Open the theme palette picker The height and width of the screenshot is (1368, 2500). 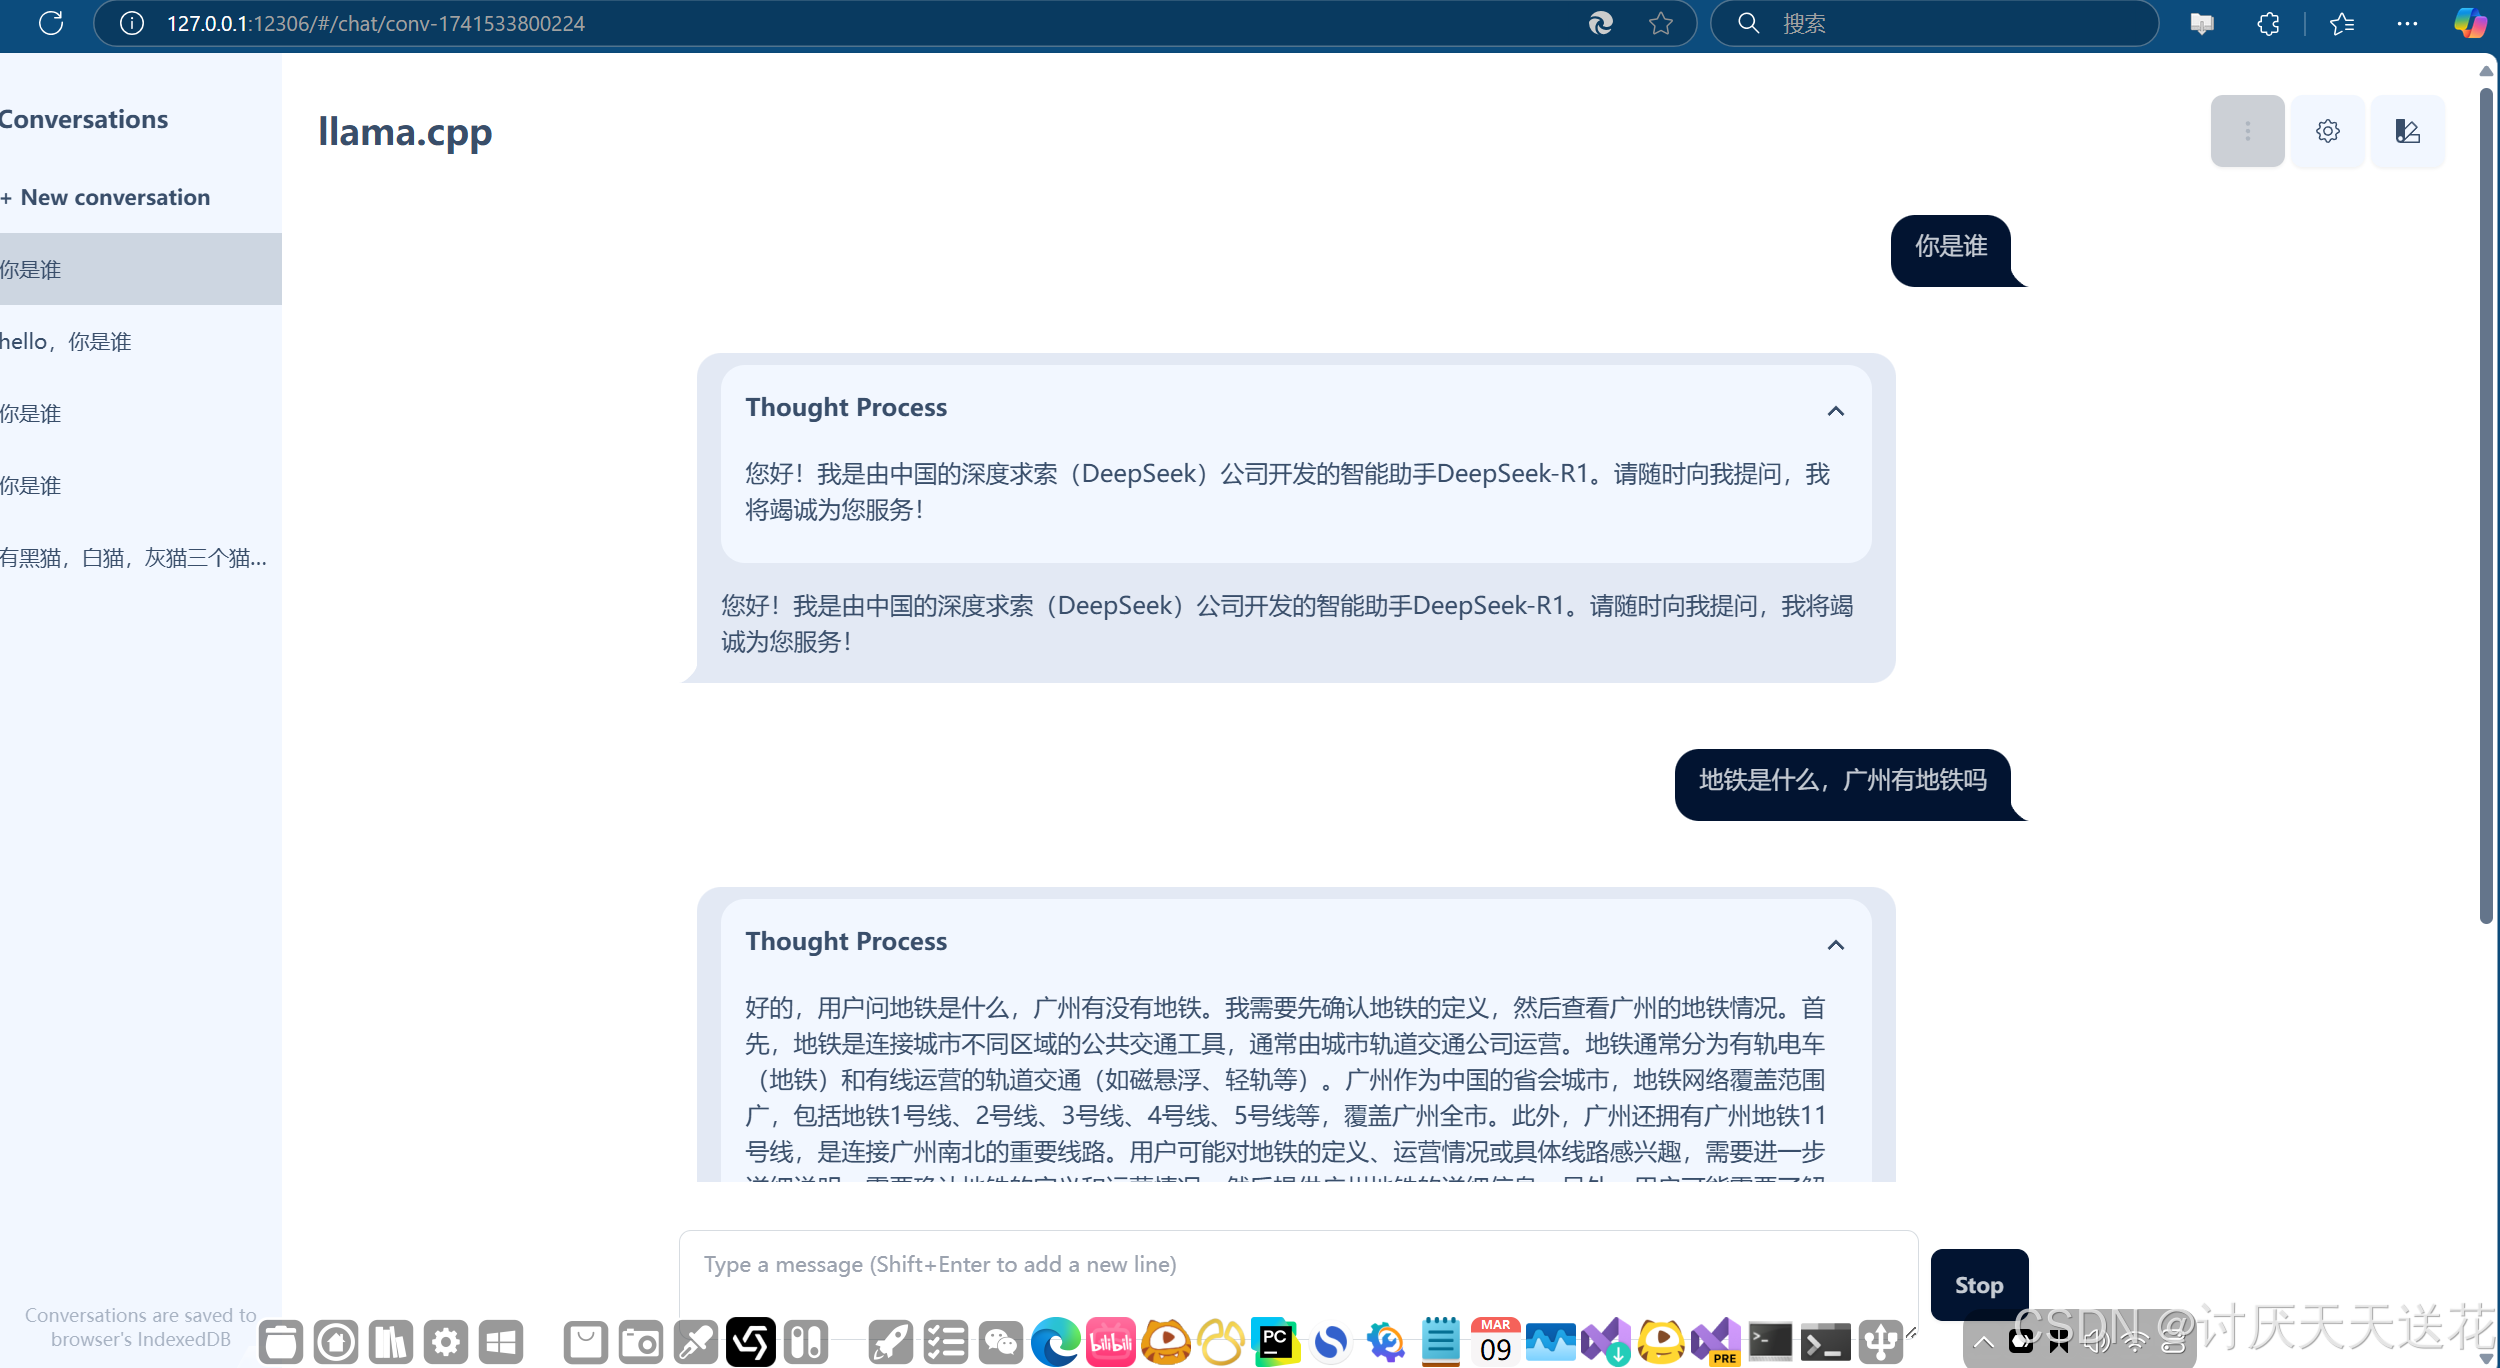pos(2407,131)
